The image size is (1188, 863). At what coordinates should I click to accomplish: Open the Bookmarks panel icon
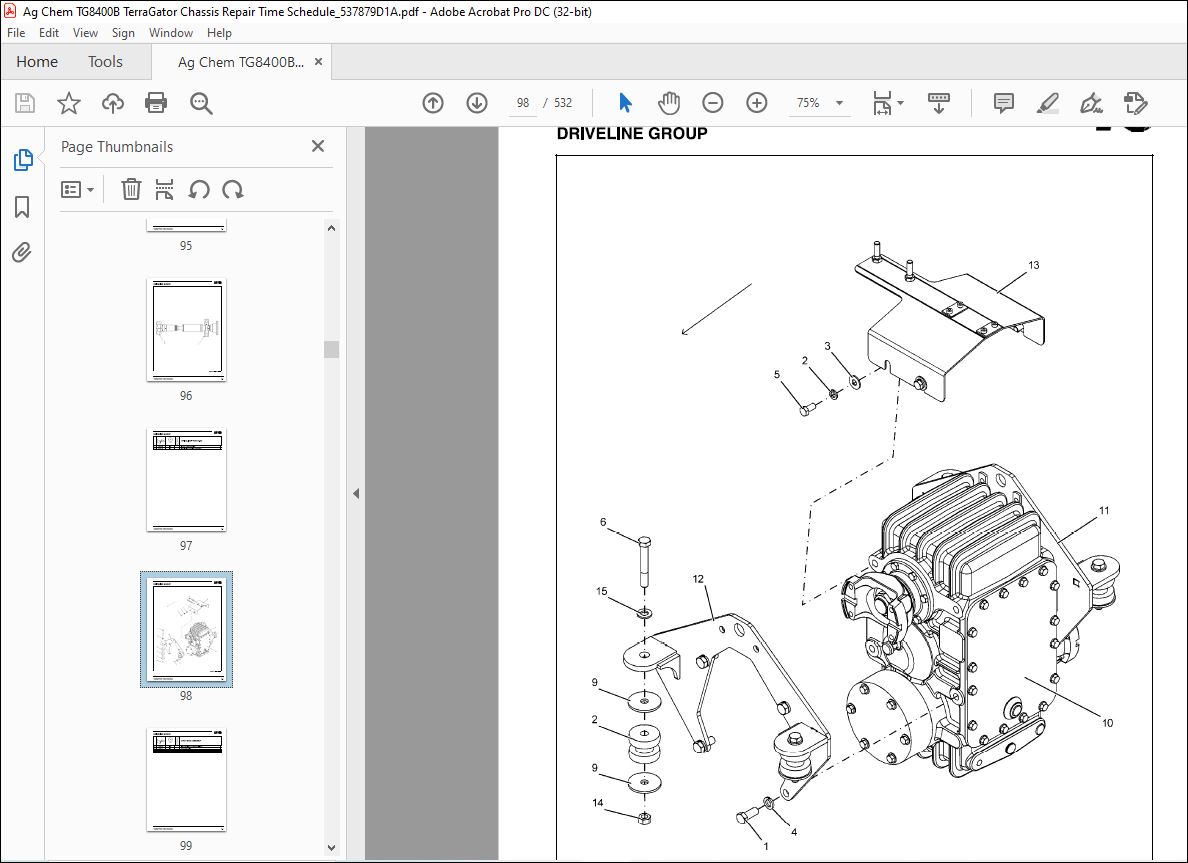click(22, 207)
